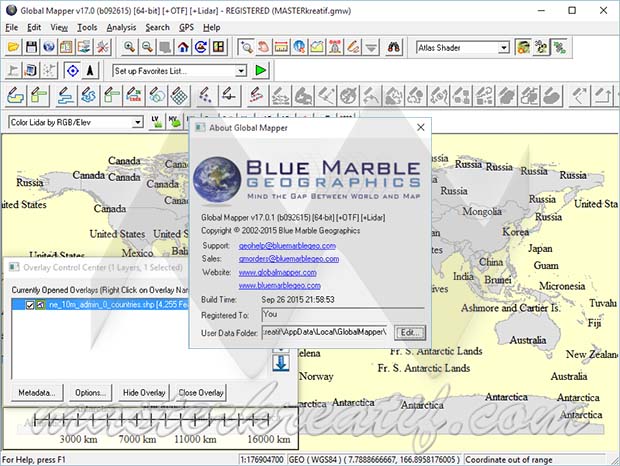Select the Path Profile tool icon
This screenshot has width=620, height=466.
[317, 47]
